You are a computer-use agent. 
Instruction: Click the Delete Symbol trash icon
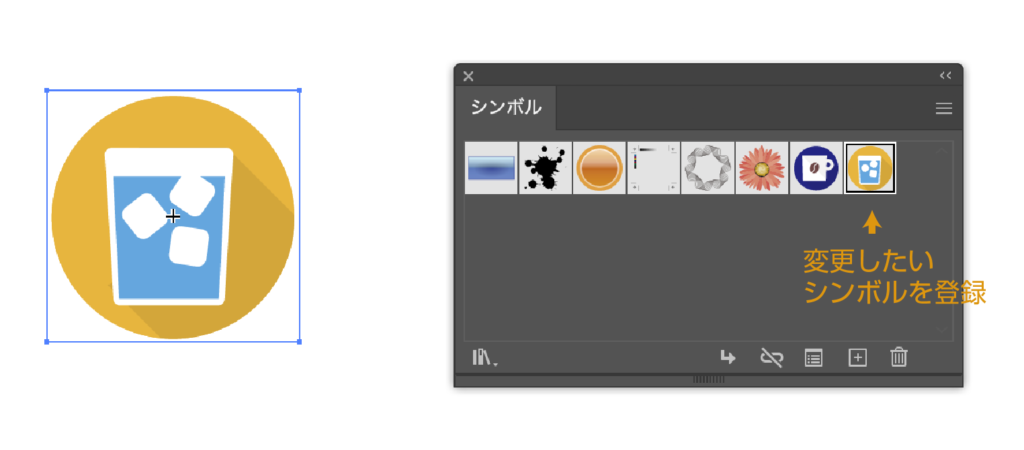click(899, 357)
